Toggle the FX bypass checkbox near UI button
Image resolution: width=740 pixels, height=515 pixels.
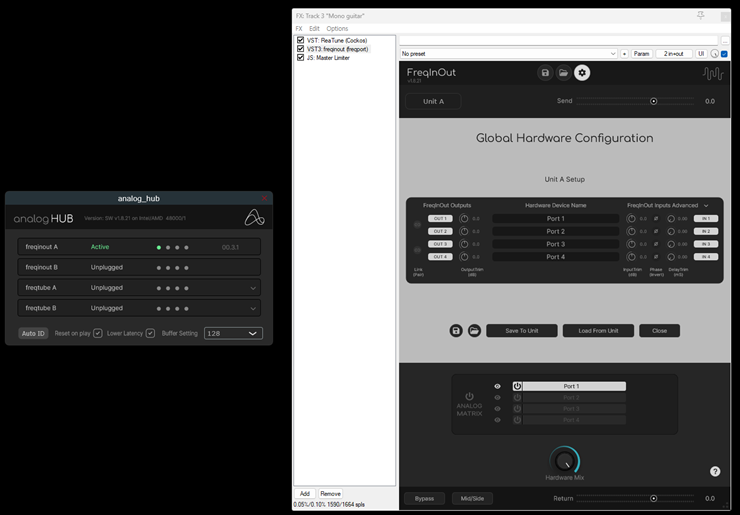tap(724, 54)
